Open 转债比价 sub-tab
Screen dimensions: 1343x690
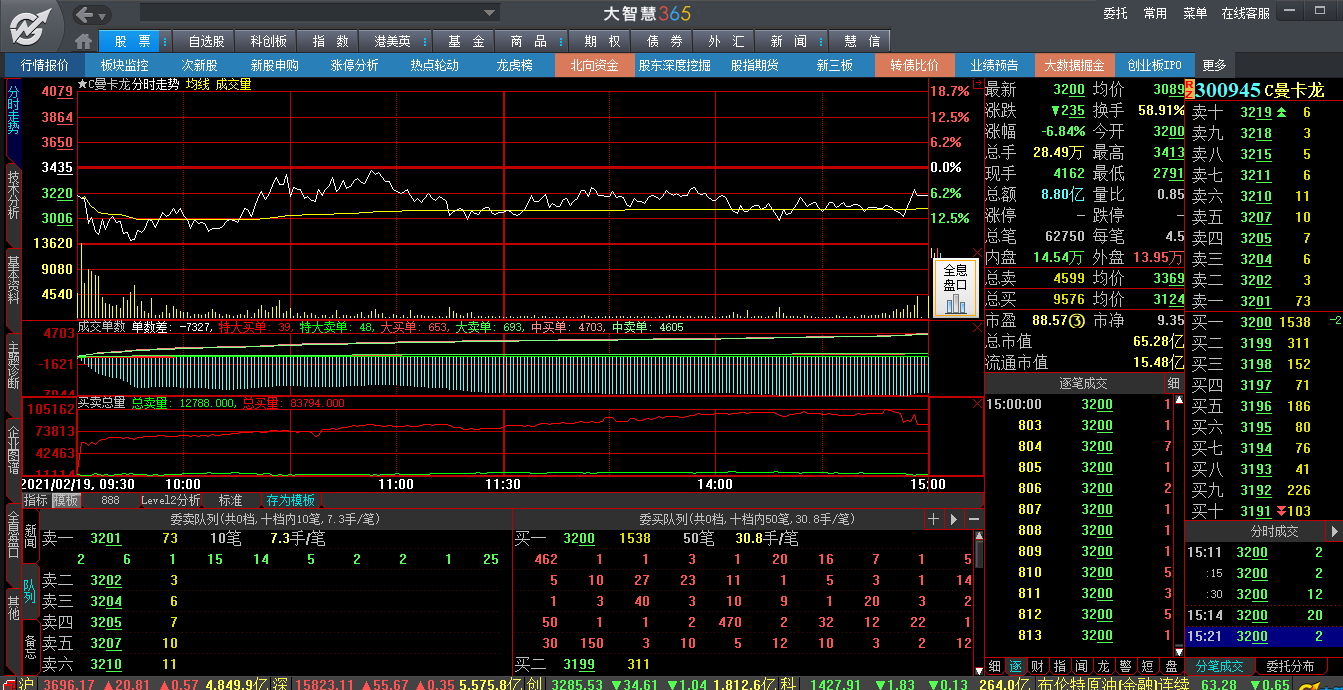coord(914,65)
